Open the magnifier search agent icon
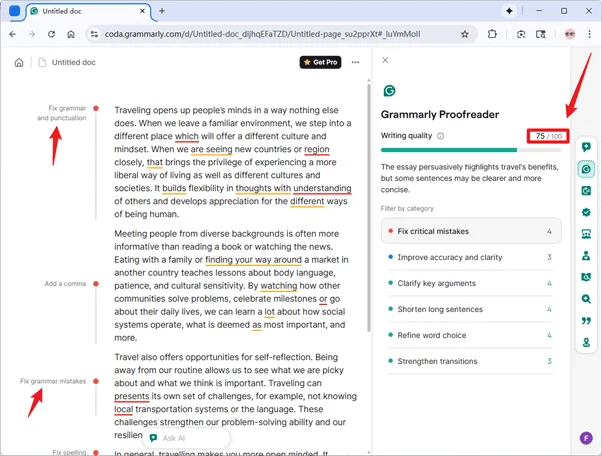 click(586, 299)
